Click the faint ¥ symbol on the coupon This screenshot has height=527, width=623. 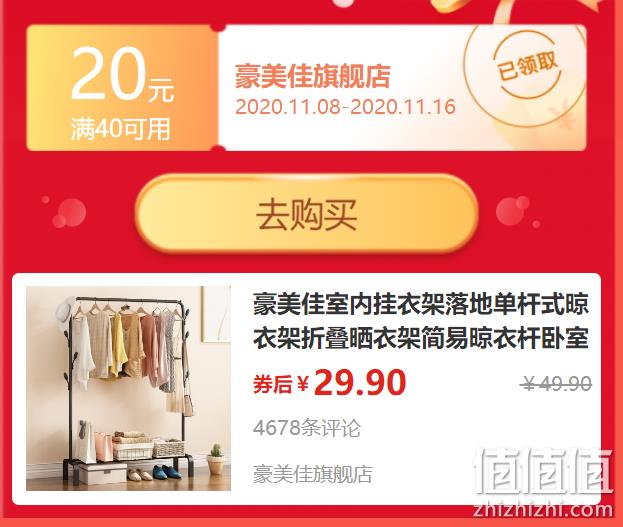[563, 117]
